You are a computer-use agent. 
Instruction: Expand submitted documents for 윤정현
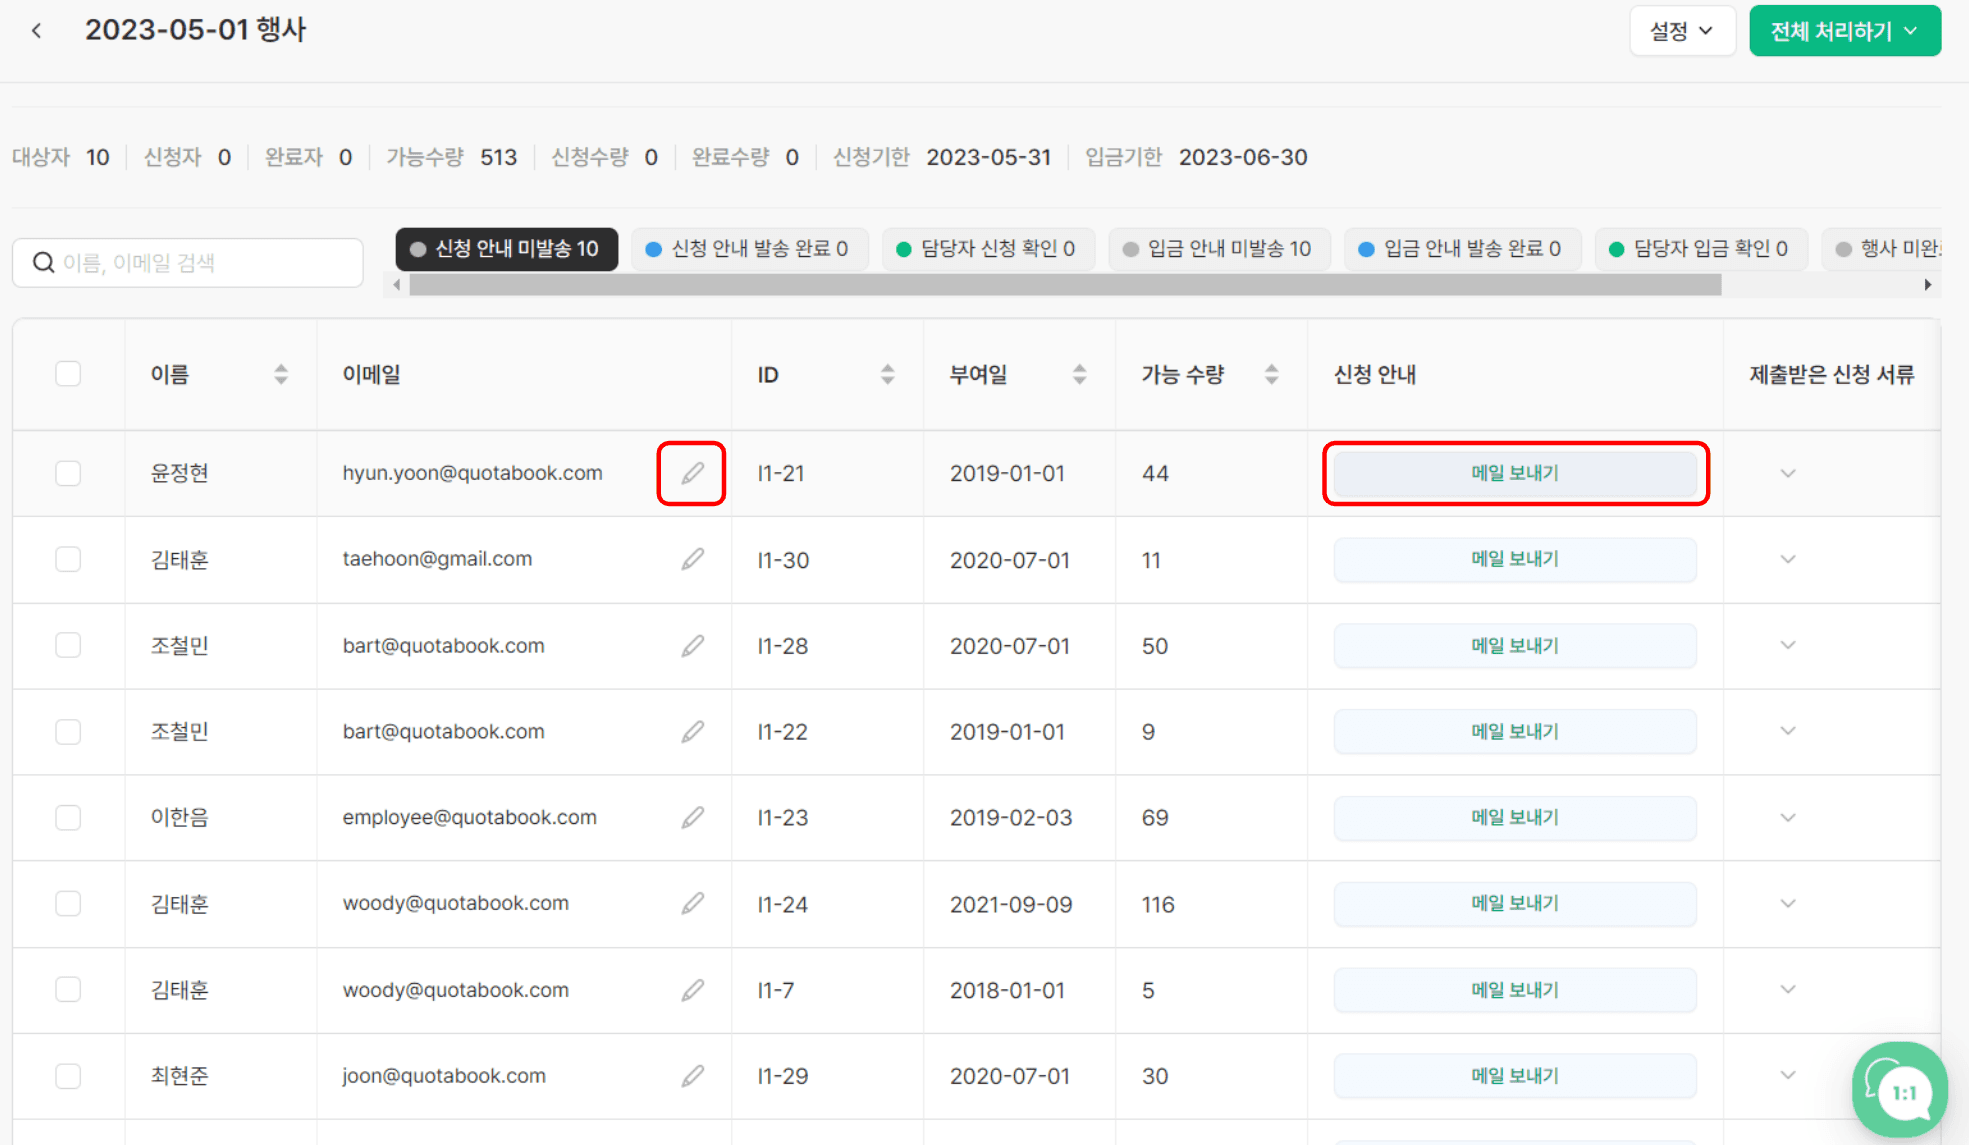coord(1788,473)
